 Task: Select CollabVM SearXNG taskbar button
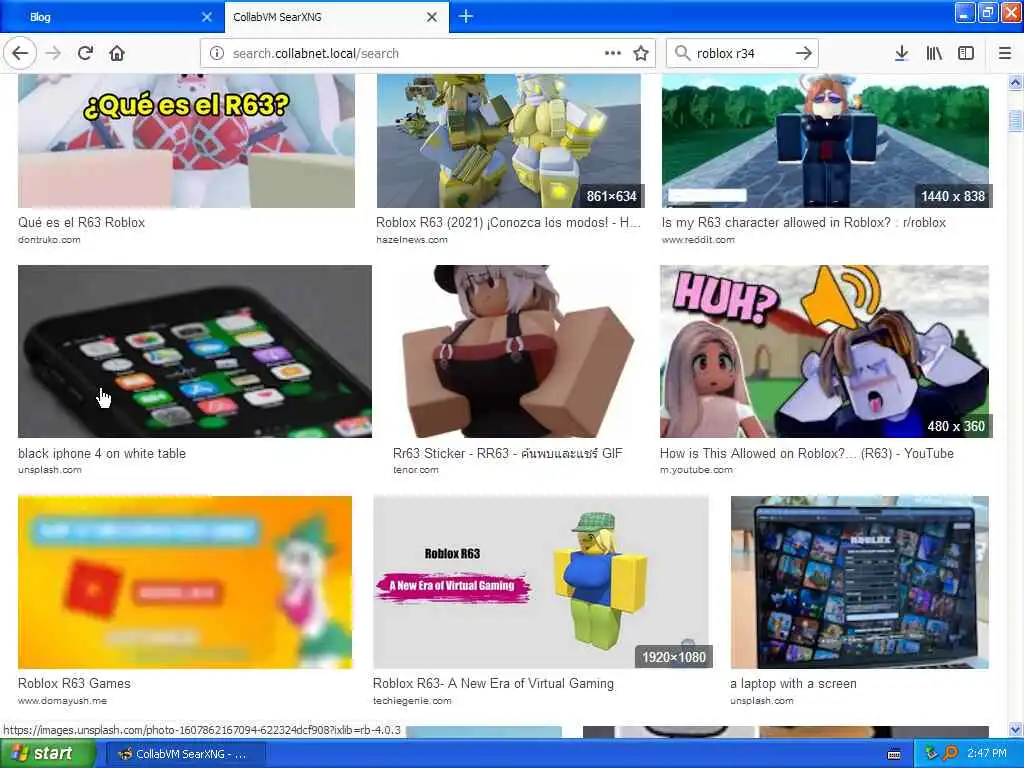[x=185, y=754]
